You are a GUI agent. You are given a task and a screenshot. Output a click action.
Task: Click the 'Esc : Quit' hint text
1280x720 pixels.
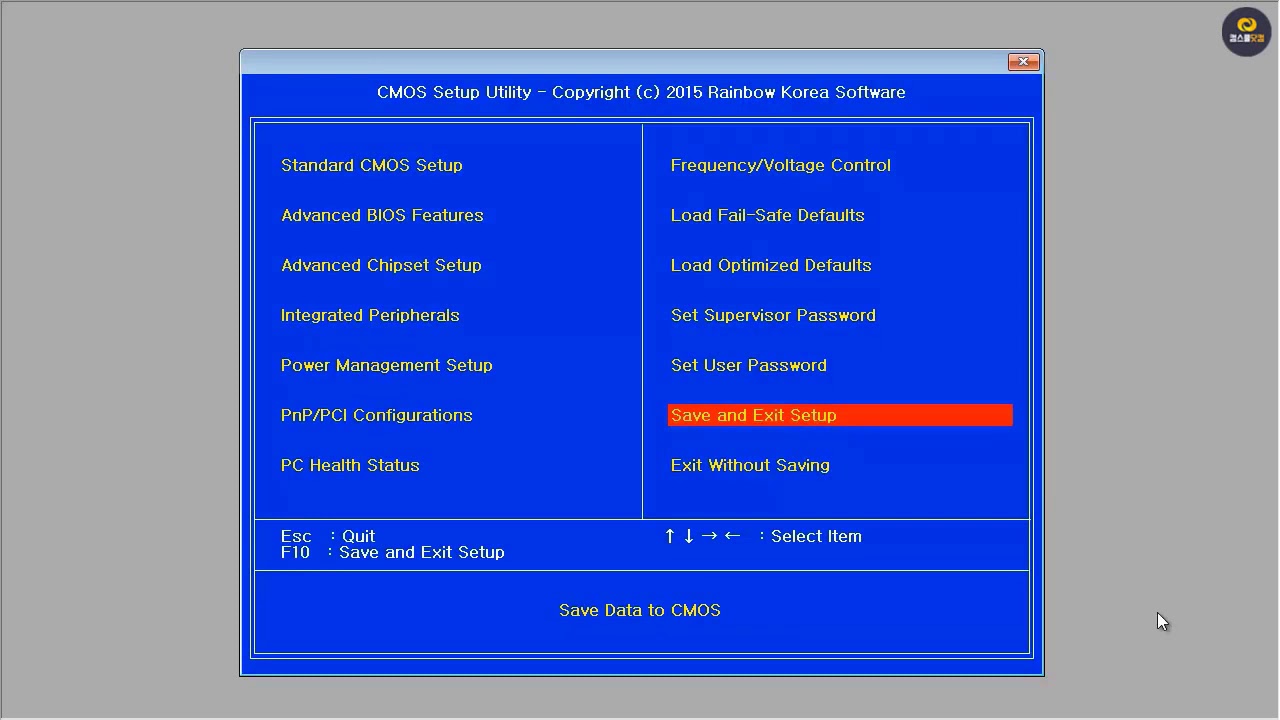pyautogui.click(x=328, y=536)
